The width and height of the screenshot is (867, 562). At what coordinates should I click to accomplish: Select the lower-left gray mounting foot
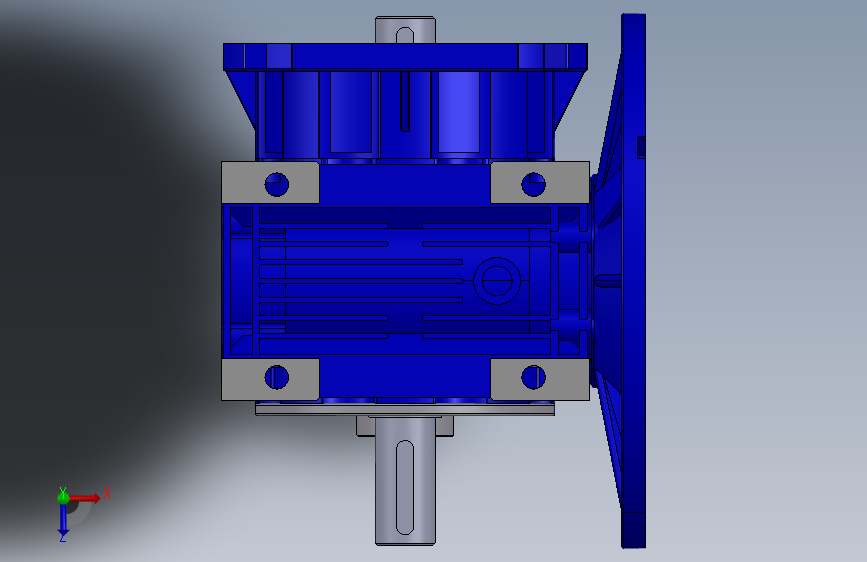(270, 379)
